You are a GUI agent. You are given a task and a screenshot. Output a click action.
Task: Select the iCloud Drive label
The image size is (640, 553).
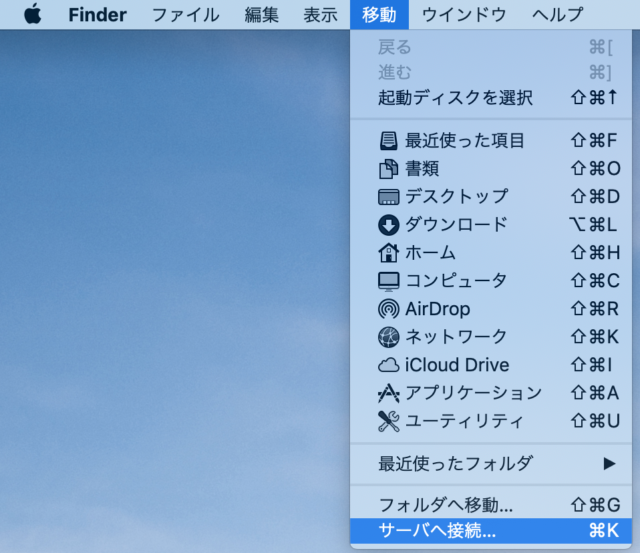[457, 365]
